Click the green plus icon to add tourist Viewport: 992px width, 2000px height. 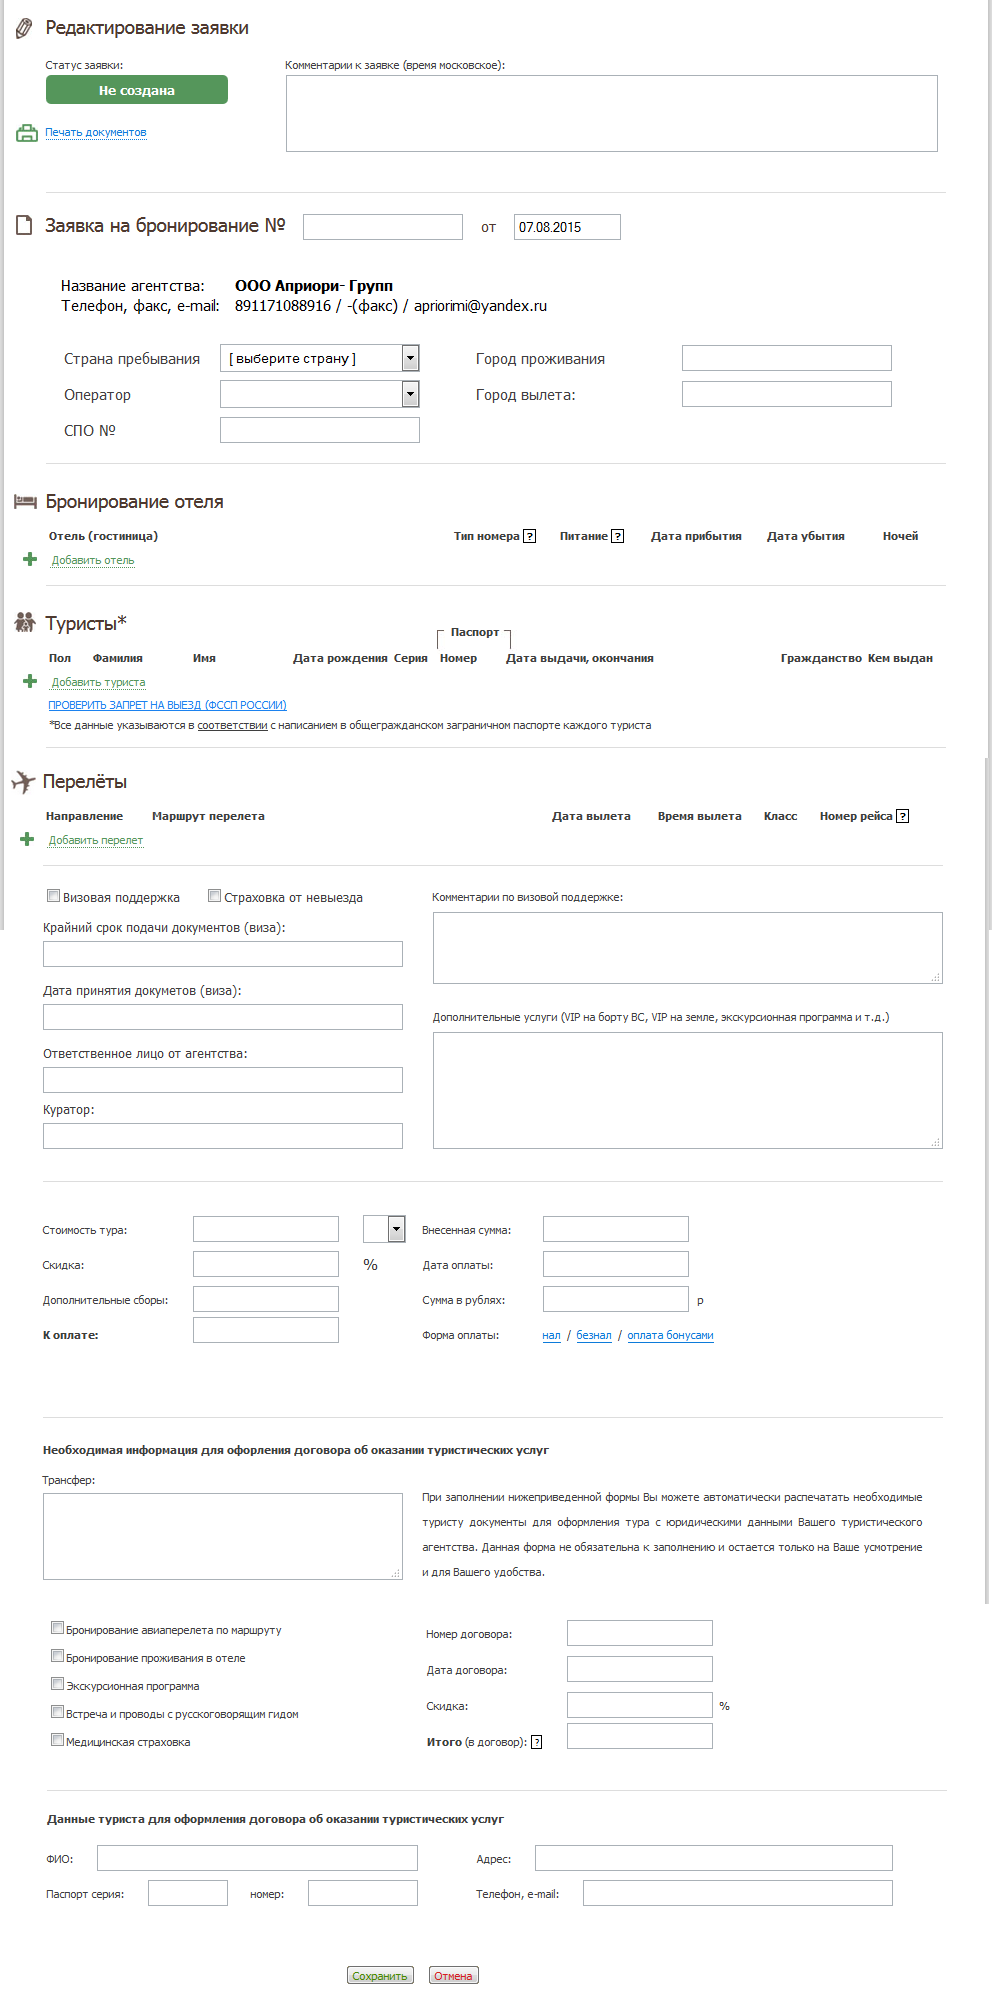coord(30,682)
